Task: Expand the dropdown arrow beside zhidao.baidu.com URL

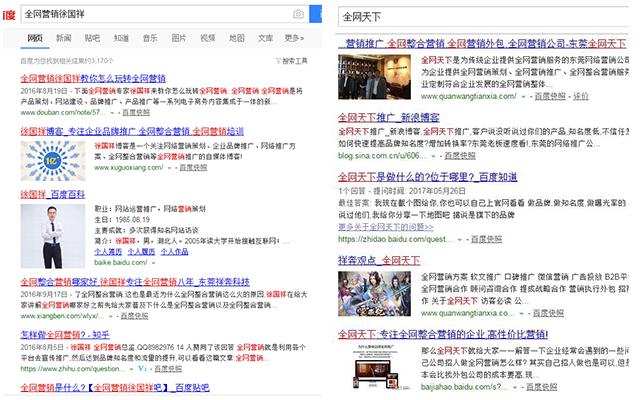Action: click(460, 239)
